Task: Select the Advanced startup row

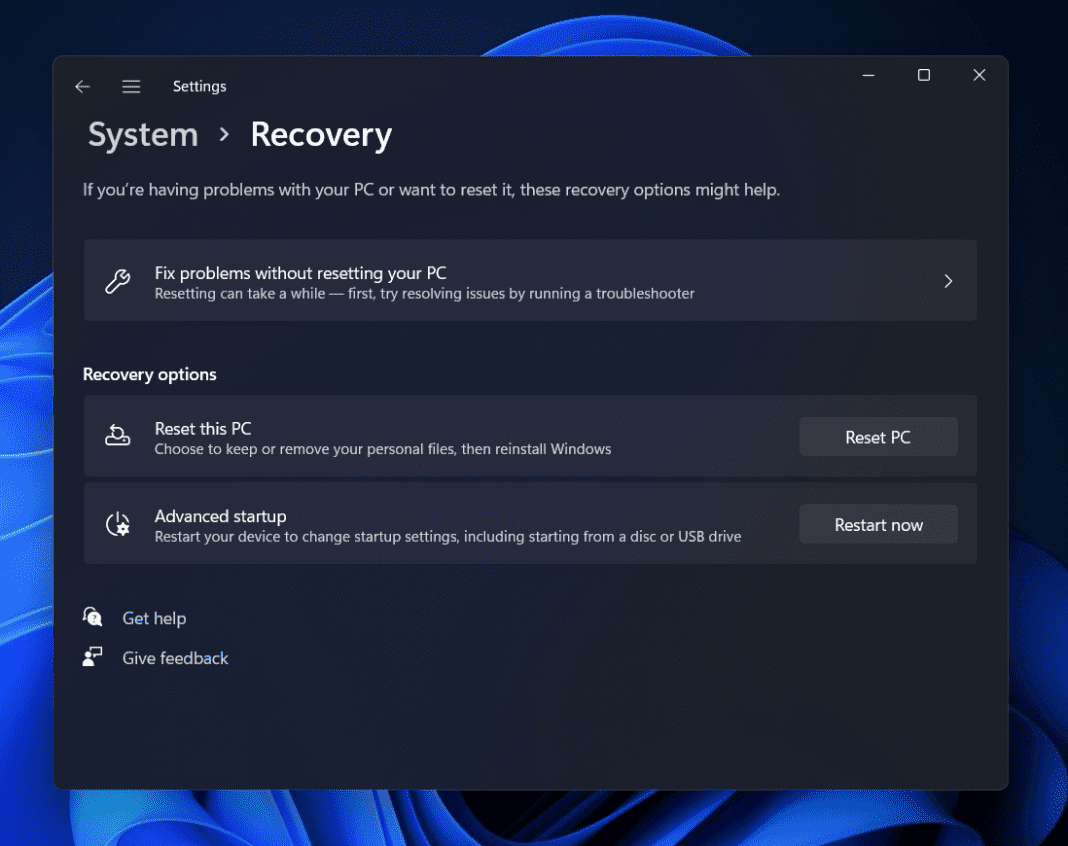Action: pos(450,524)
